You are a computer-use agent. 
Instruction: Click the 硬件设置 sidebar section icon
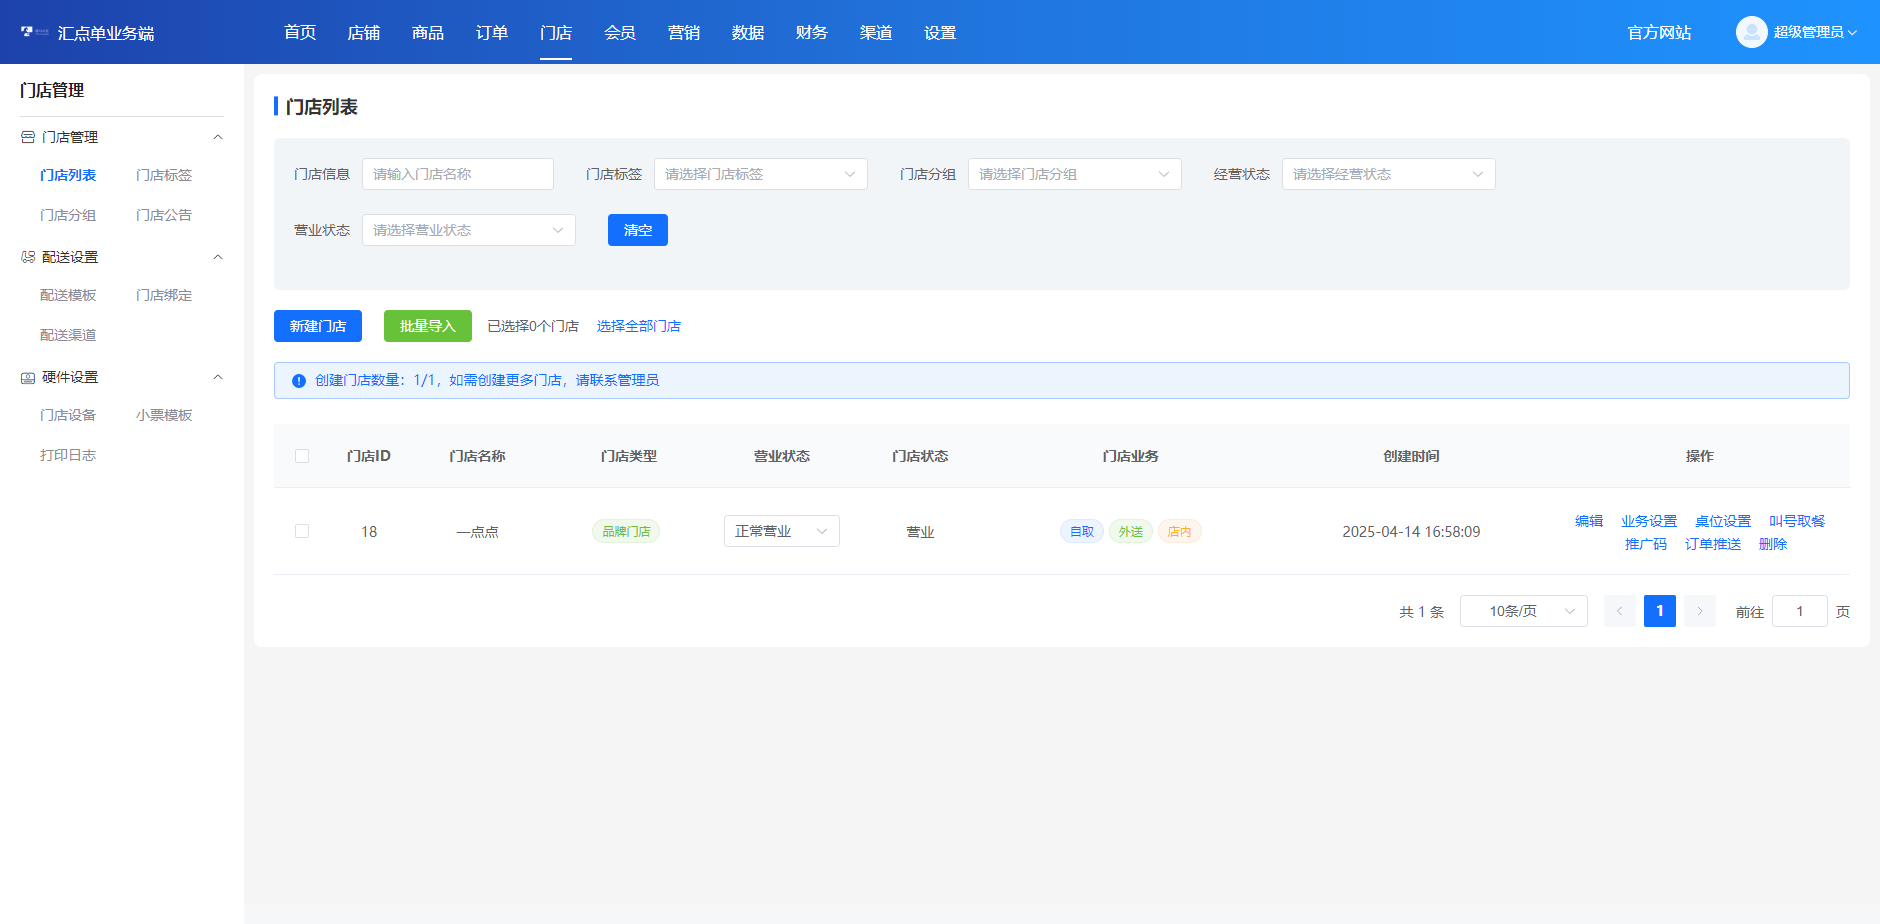click(28, 377)
